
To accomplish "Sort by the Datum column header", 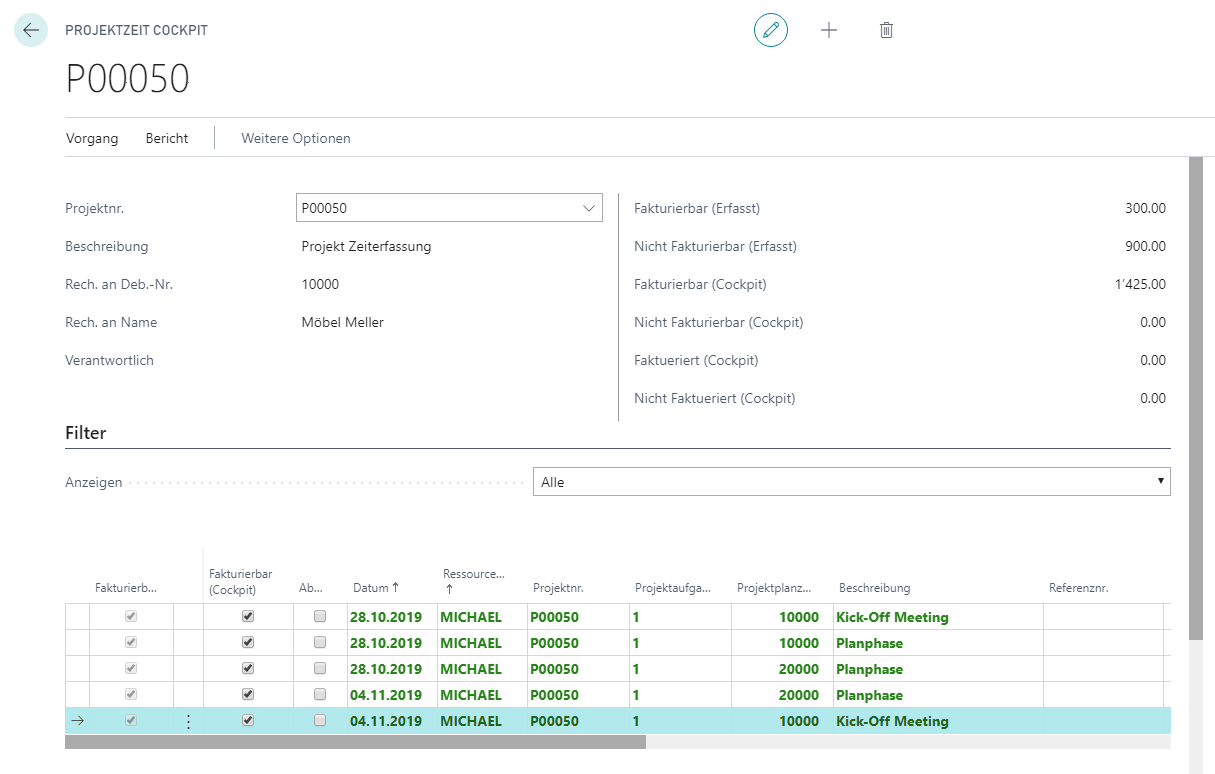I will click(376, 588).
